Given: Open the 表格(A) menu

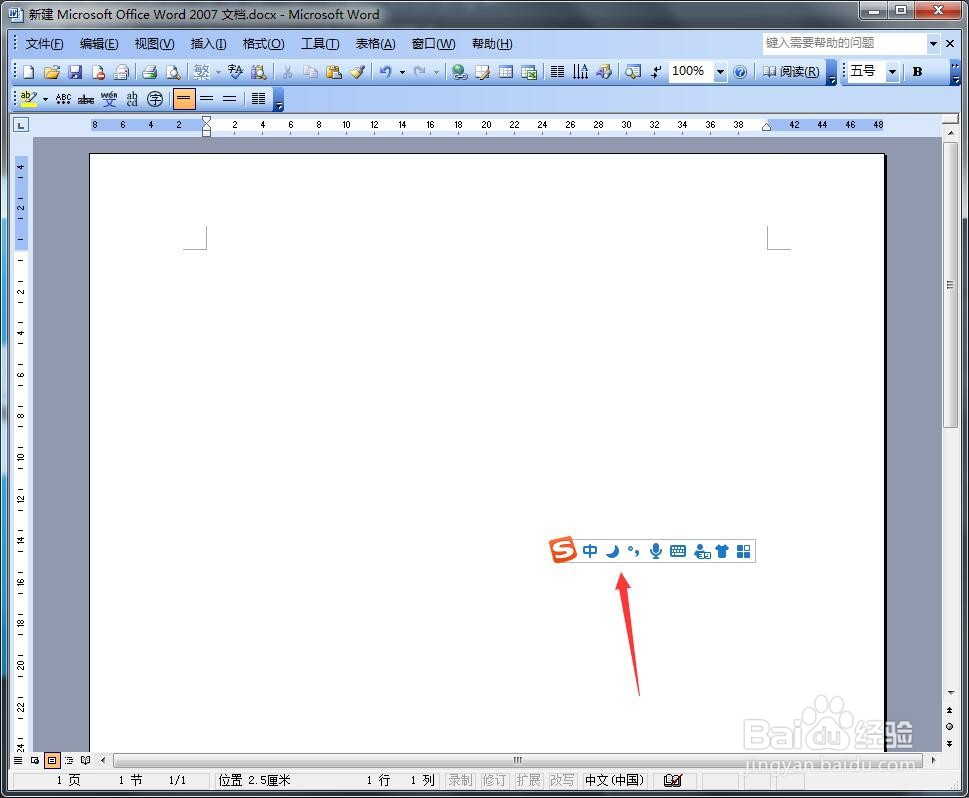Looking at the screenshot, I should [x=375, y=44].
